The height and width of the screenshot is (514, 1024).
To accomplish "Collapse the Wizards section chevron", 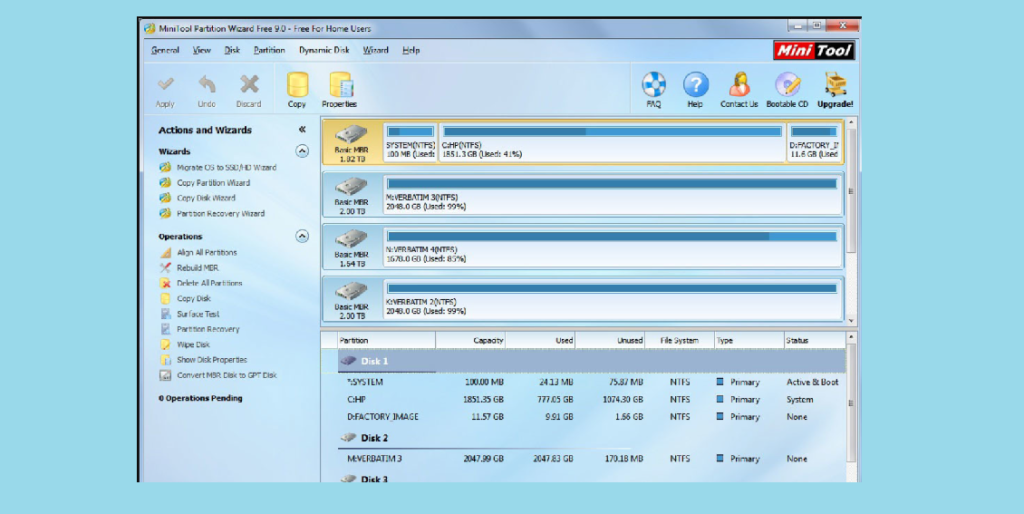I will pyautogui.click(x=302, y=151).
